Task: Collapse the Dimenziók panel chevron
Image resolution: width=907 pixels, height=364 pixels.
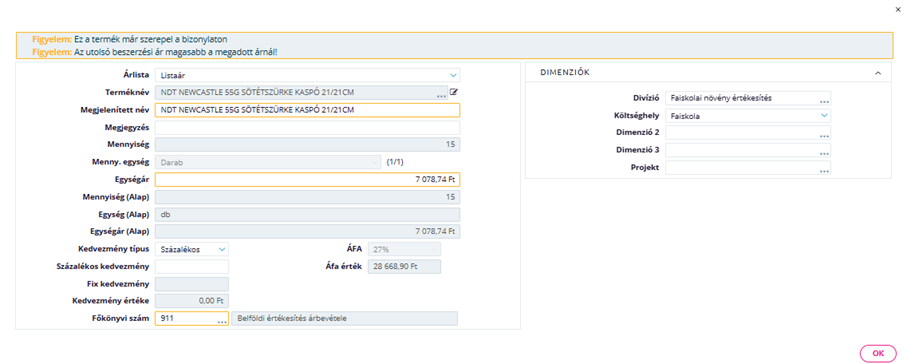Action: 878,73
